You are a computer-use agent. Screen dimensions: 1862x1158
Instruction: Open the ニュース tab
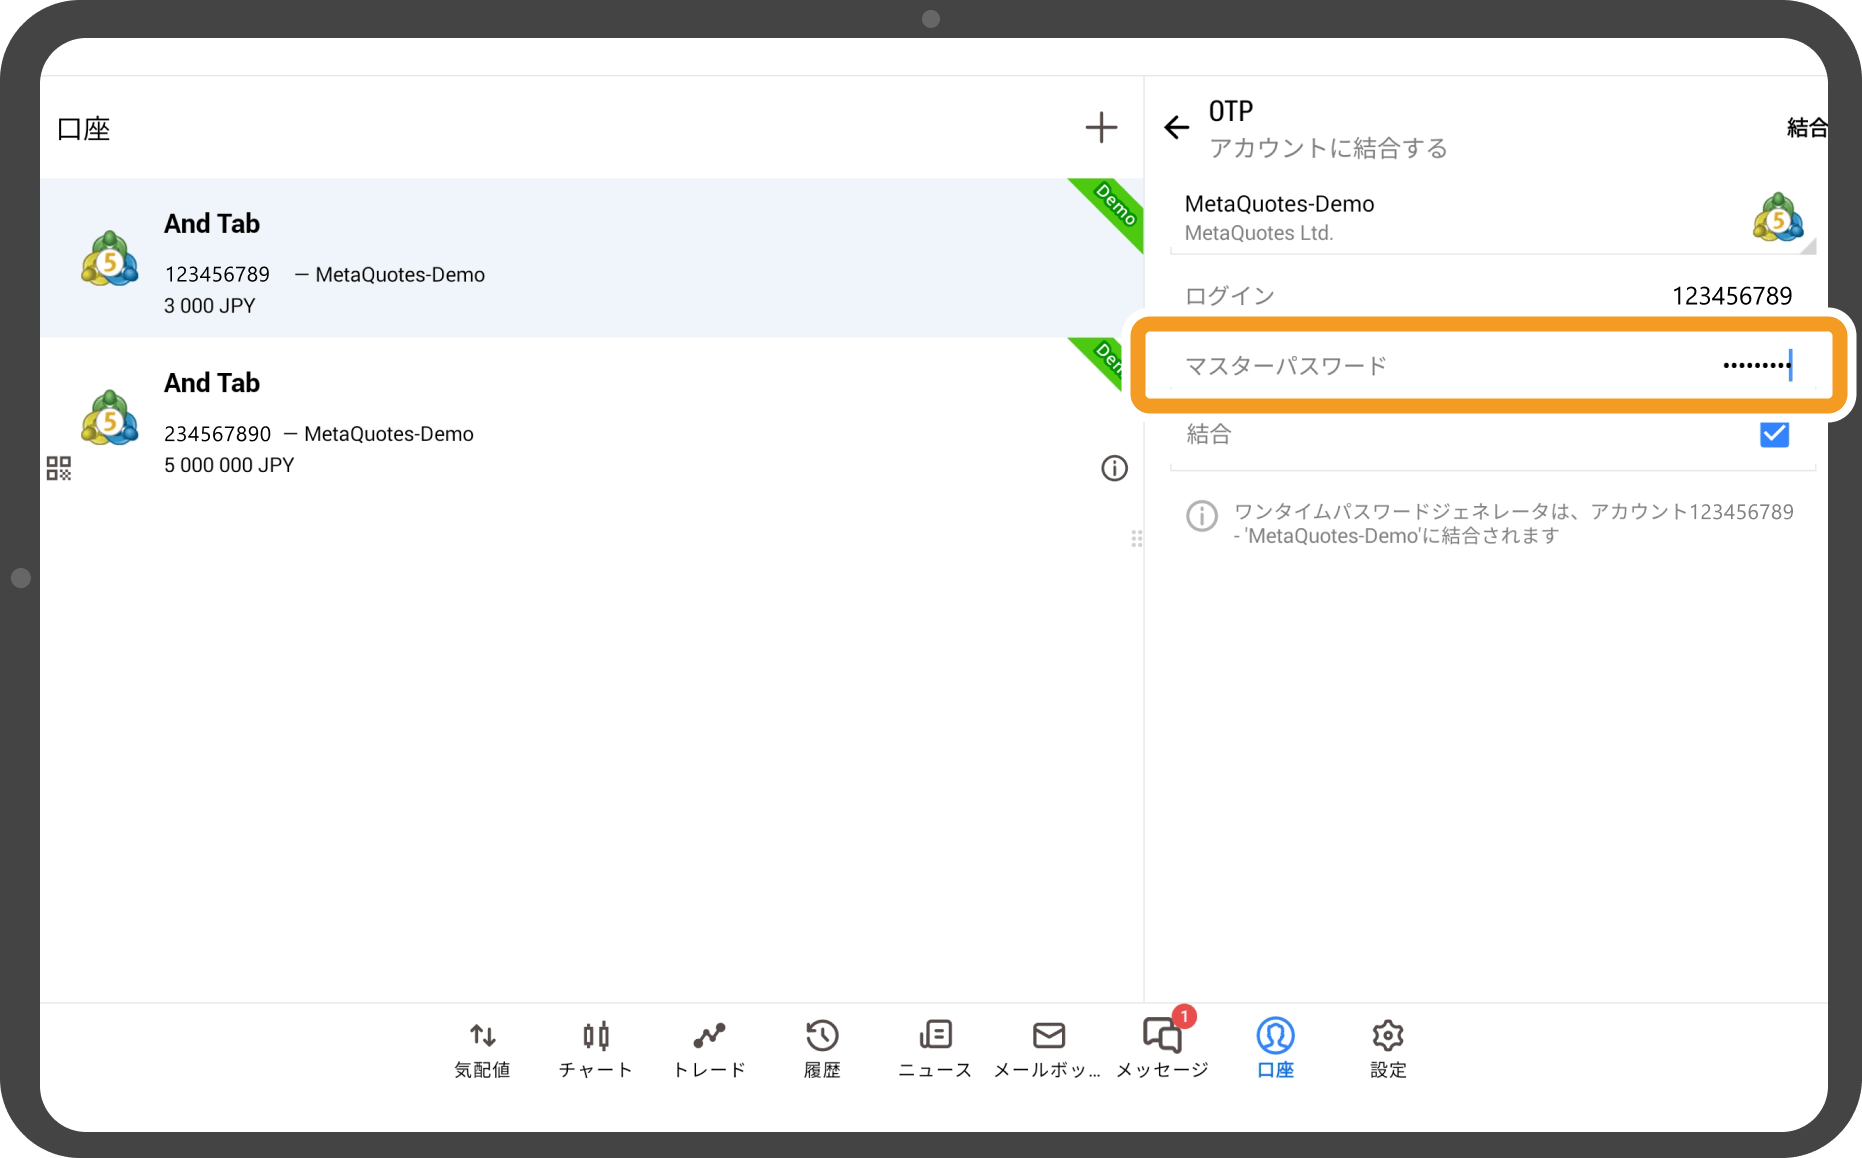[x=935, y=1049]
